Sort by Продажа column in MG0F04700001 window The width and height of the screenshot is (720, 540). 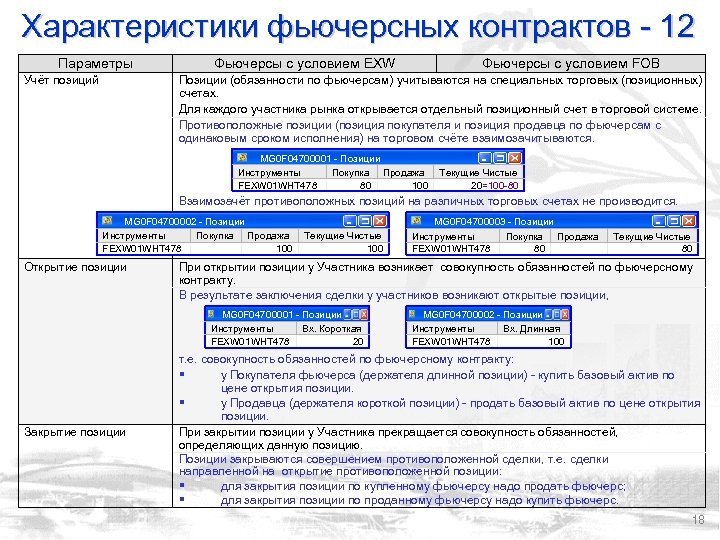405,172
